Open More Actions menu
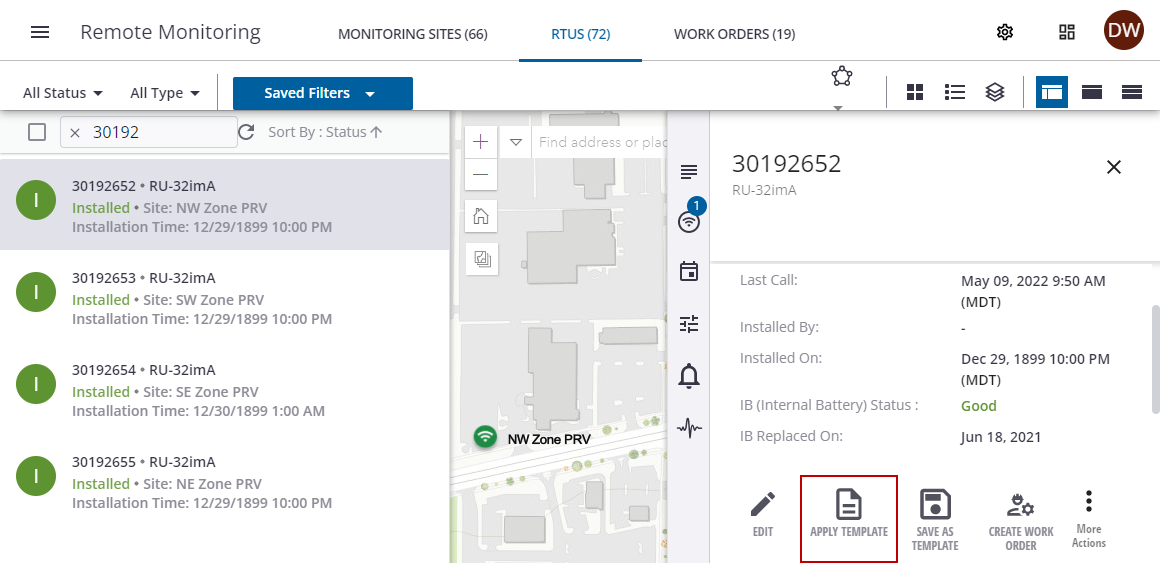This screenshot has height=563, width=1160. [x=1089, y=518]
